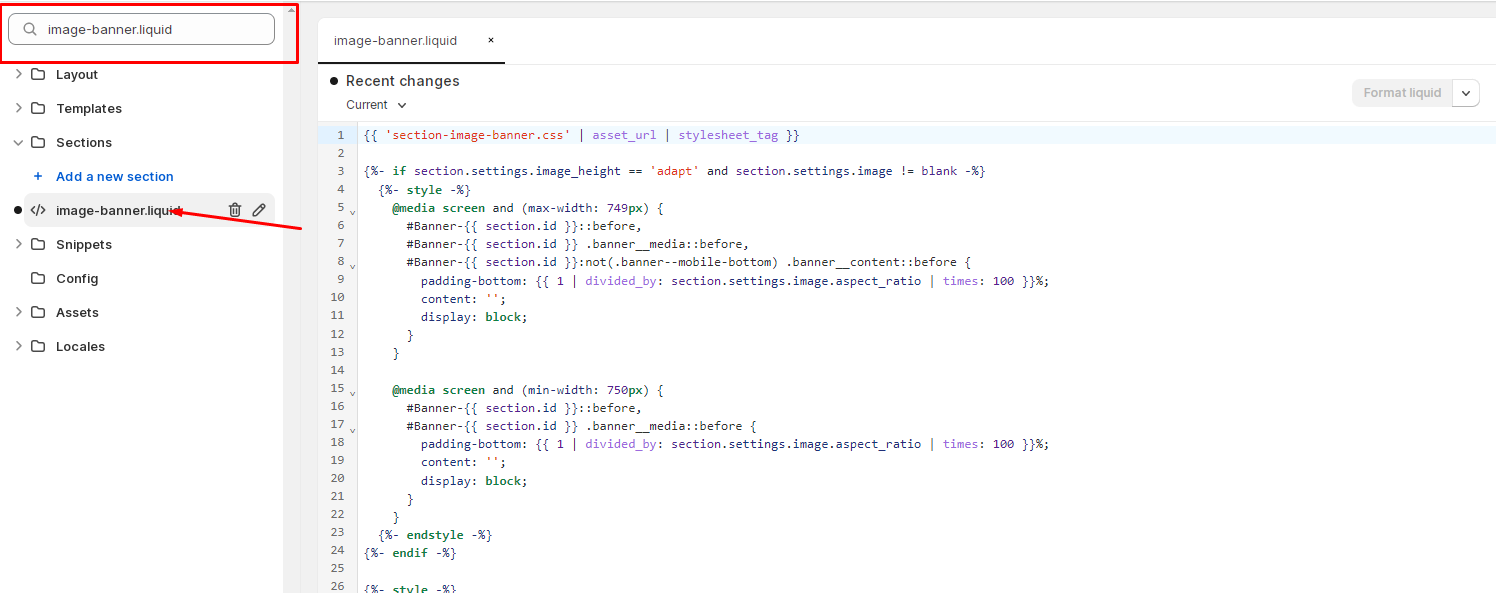
Task: Click the plus icon beside Add a new section
Action: (x=38, y=176)
